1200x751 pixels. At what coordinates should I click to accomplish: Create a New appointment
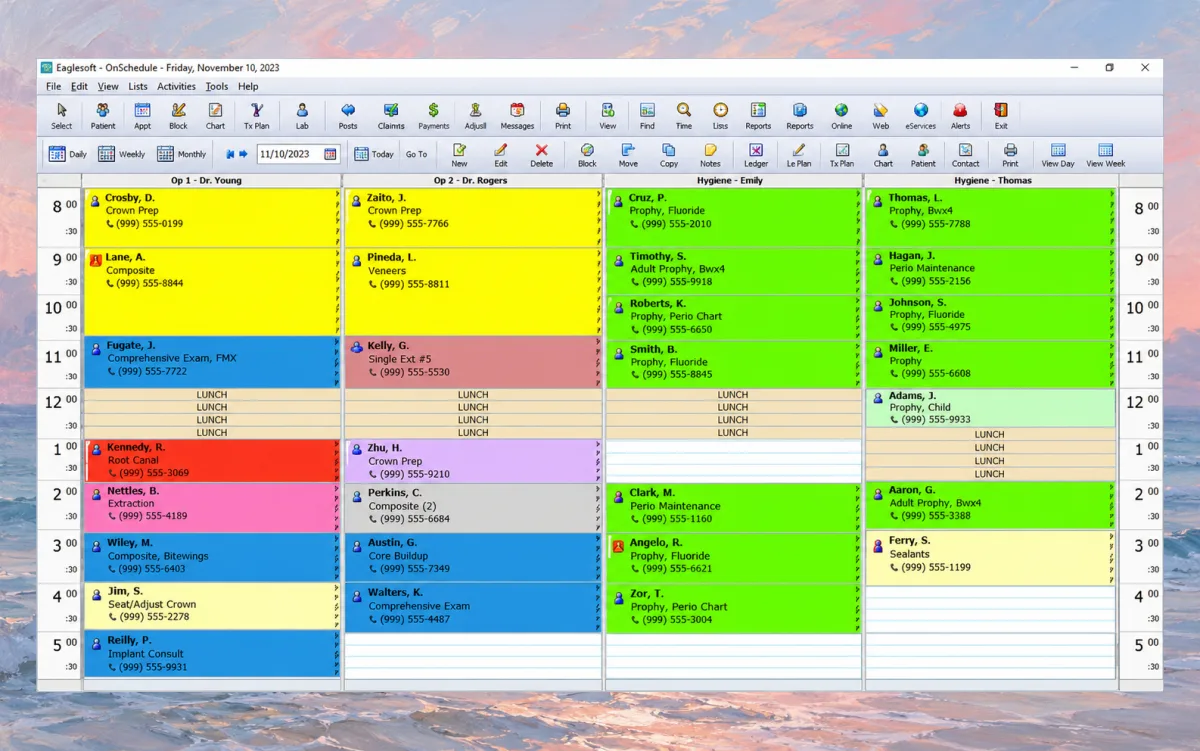coord(459,155)
